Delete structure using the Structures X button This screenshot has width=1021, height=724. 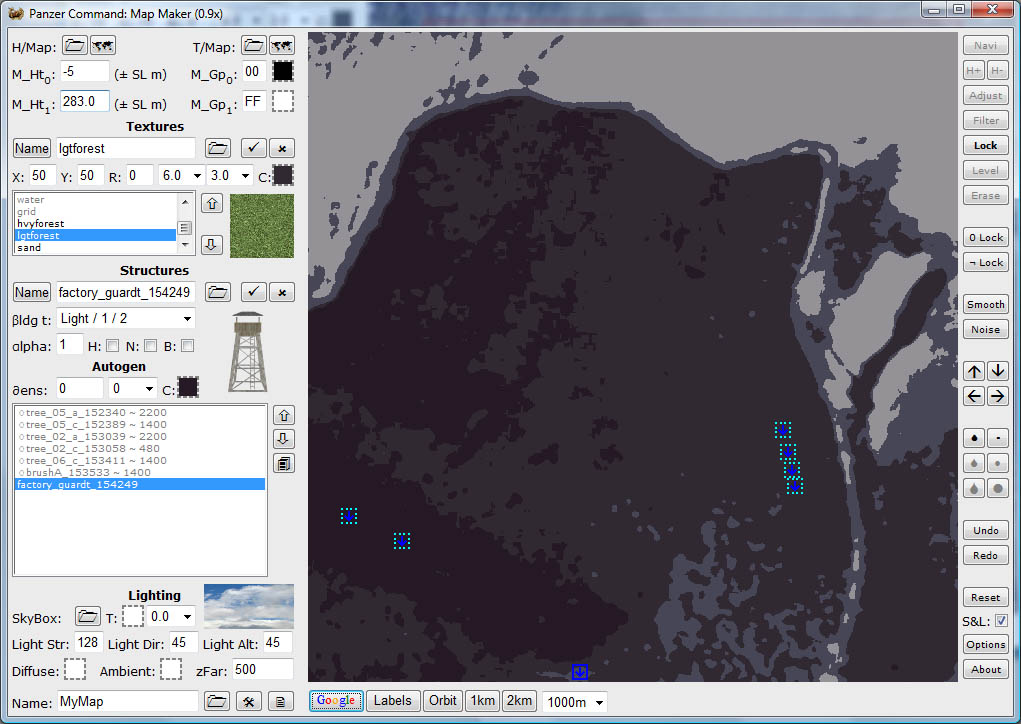pos(283,292)
